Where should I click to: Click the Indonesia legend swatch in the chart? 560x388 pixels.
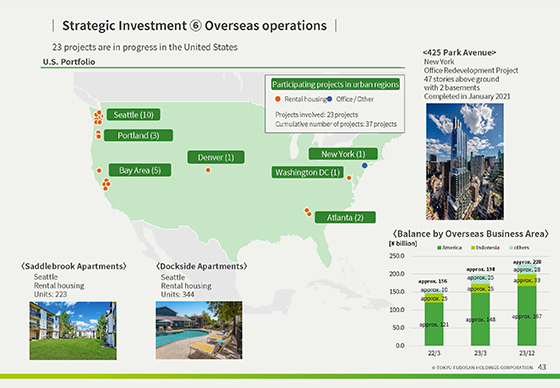pos(473,248)
